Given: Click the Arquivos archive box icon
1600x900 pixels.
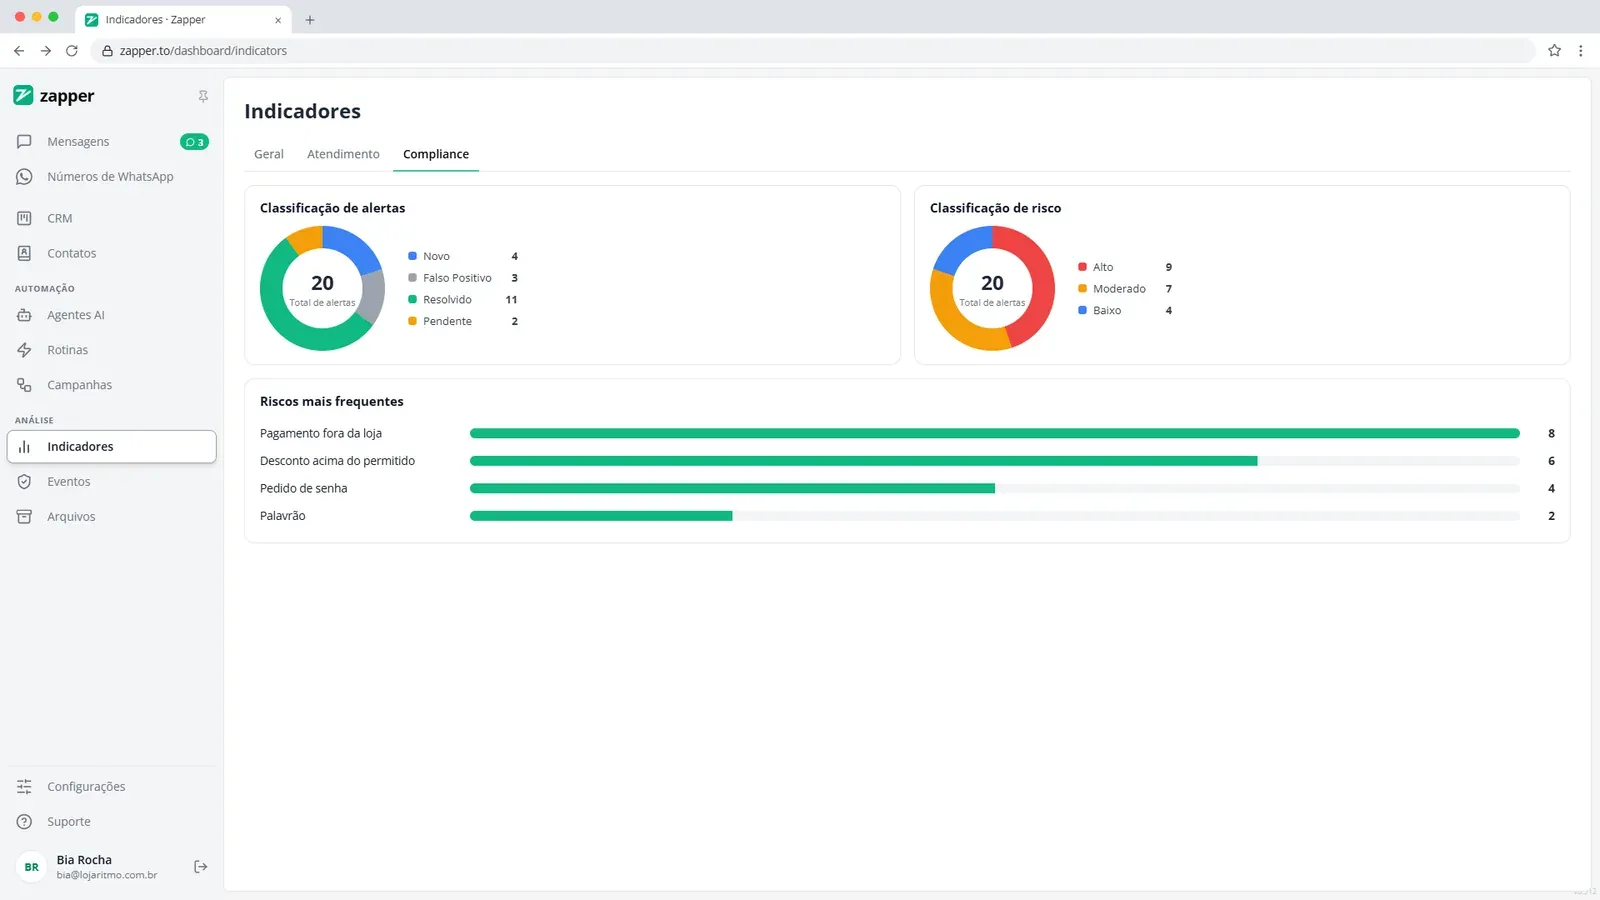Looking at the screenshot, I should click(24, 517).
